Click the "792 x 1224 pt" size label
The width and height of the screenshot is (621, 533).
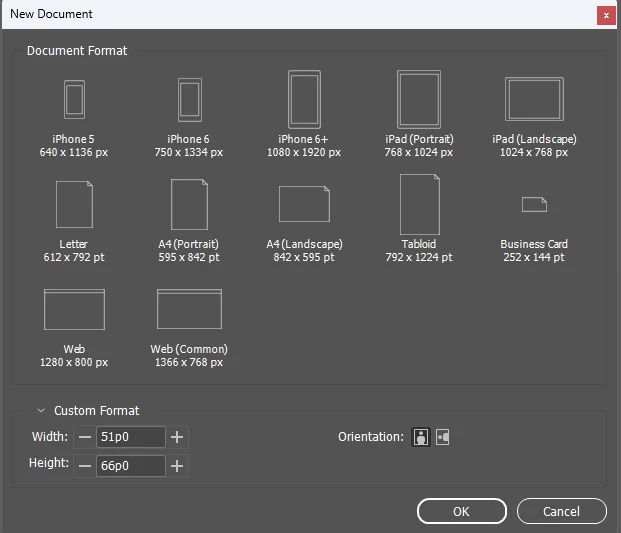click(x=419, y=257)
